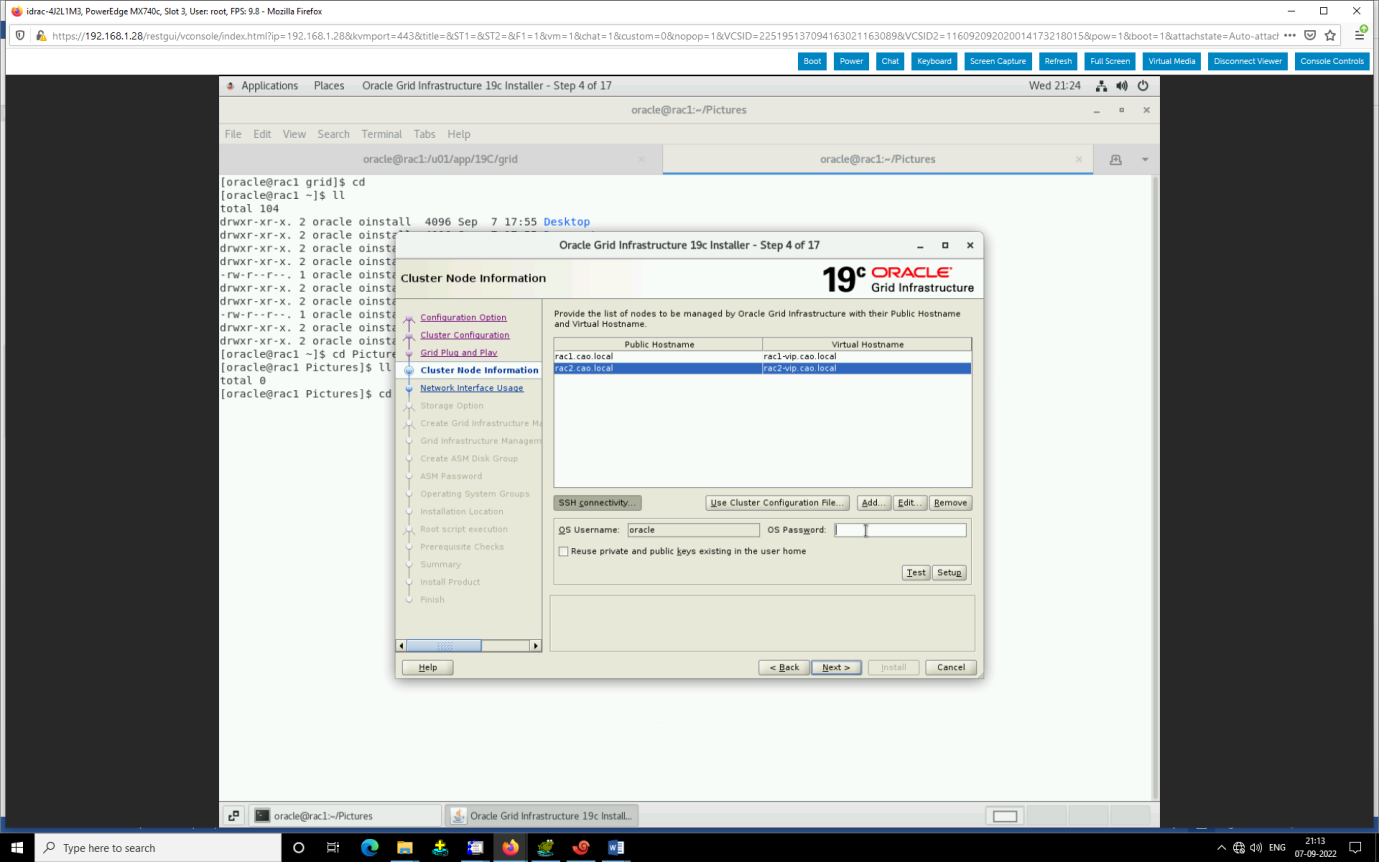Open Firefox hamburger menu
1379x862 pixels.
[1359, 35]
